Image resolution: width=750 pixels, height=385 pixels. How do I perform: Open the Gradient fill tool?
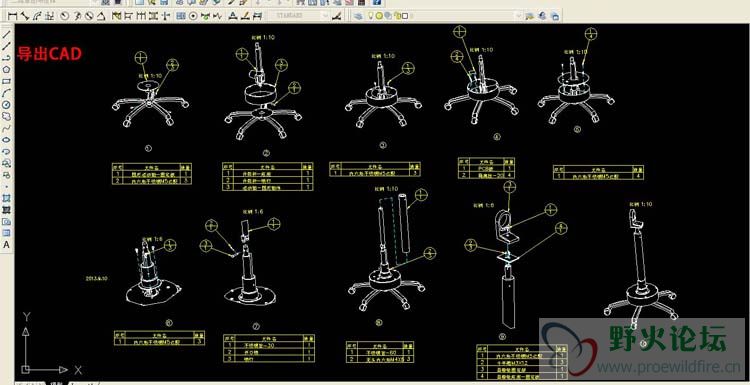(x=7, y=209)
